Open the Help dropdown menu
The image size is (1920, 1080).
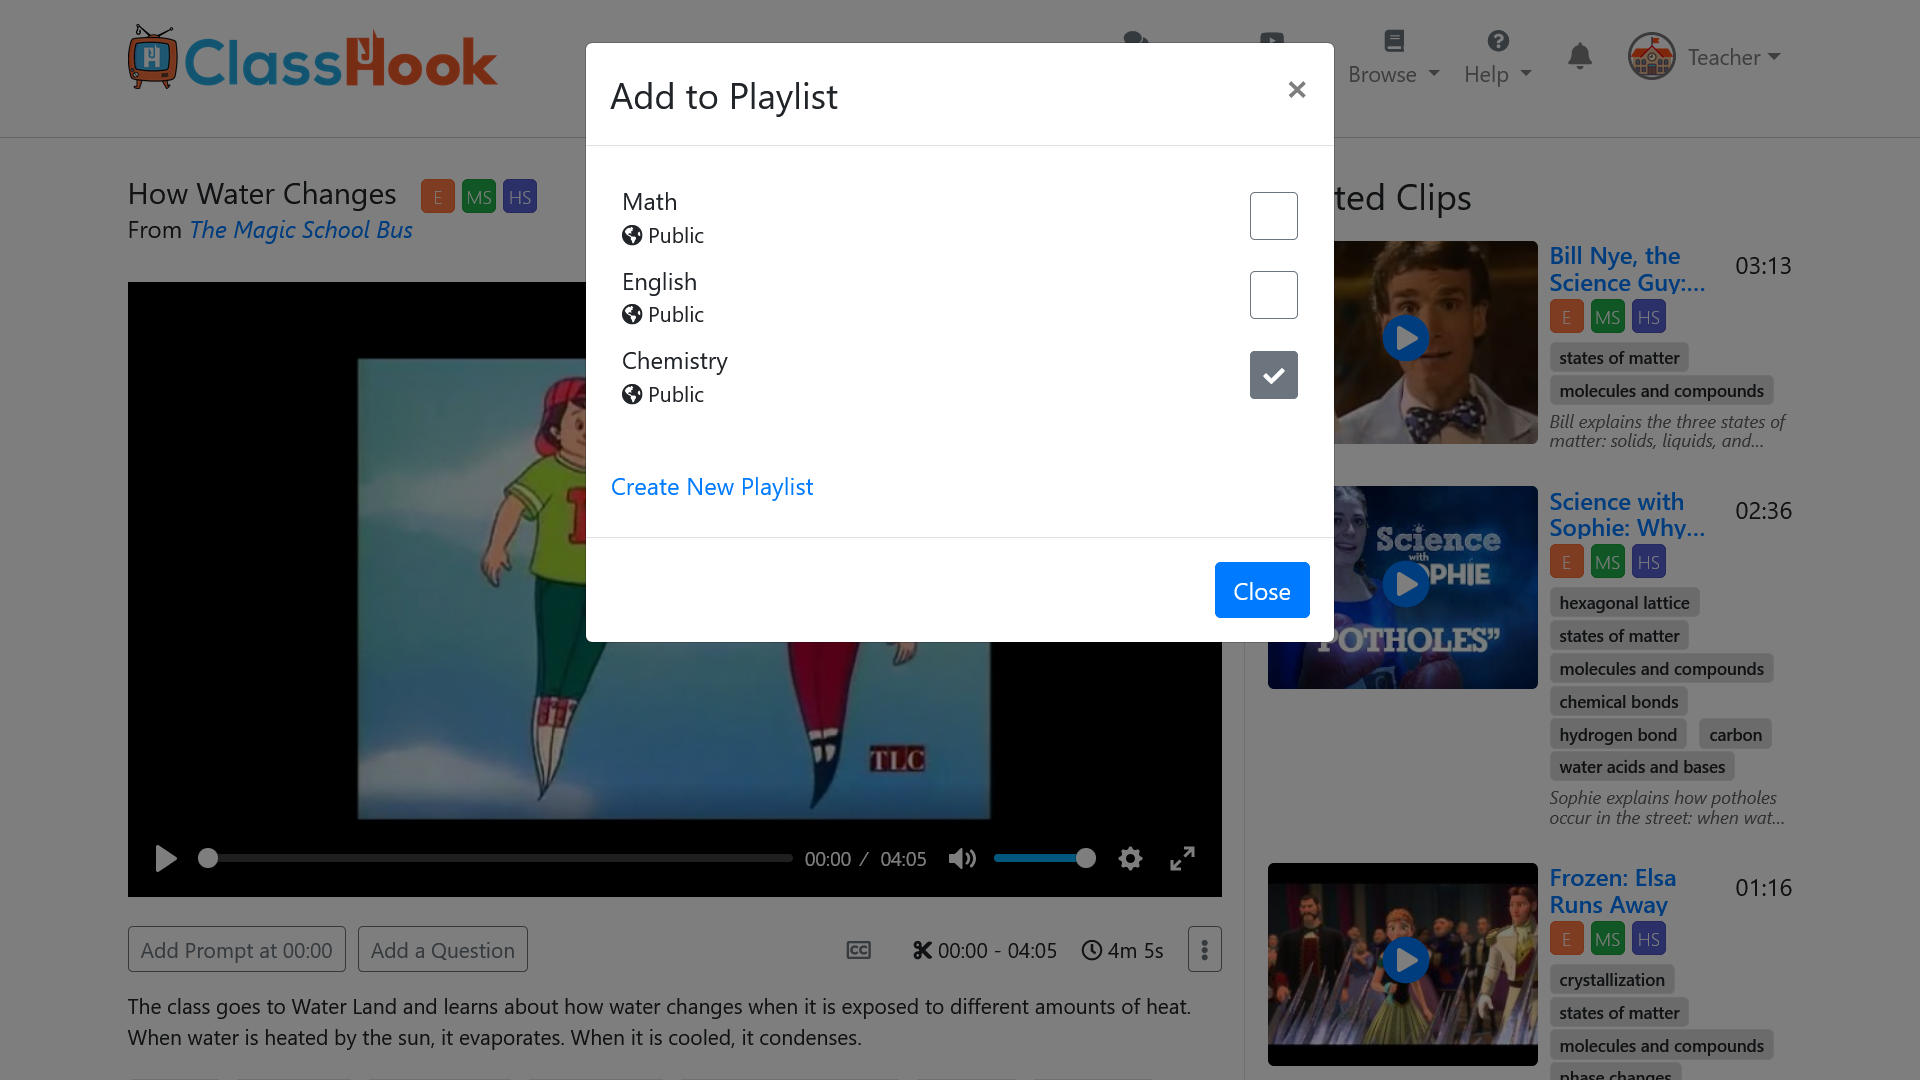point(1498,75)
